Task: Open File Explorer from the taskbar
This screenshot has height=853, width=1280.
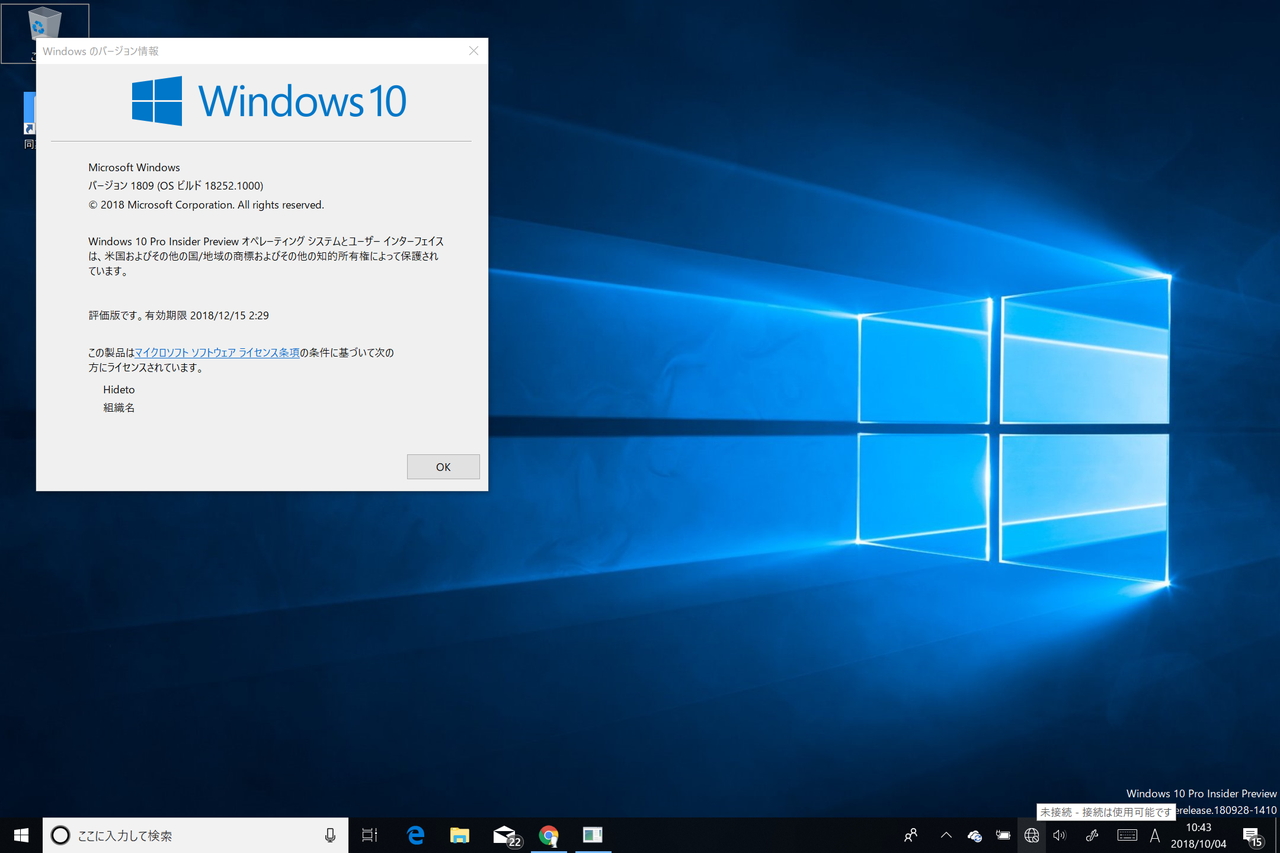Action: pyautogui.click(x=459, y=835)
